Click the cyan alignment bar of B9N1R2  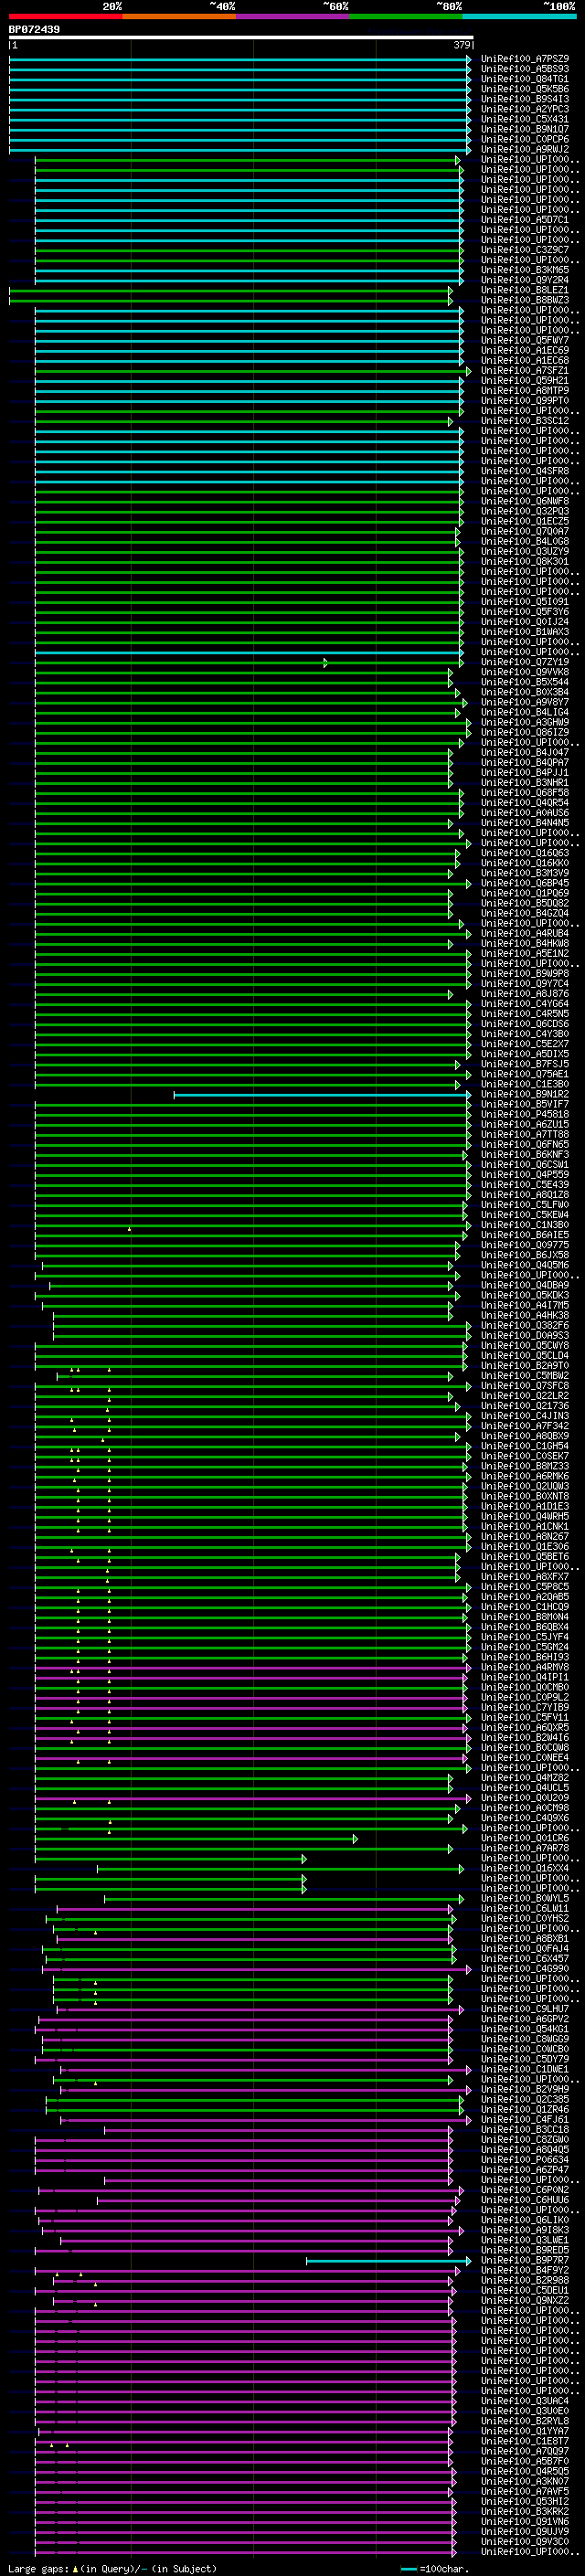pyautogui.click(x=322, y=1095)
